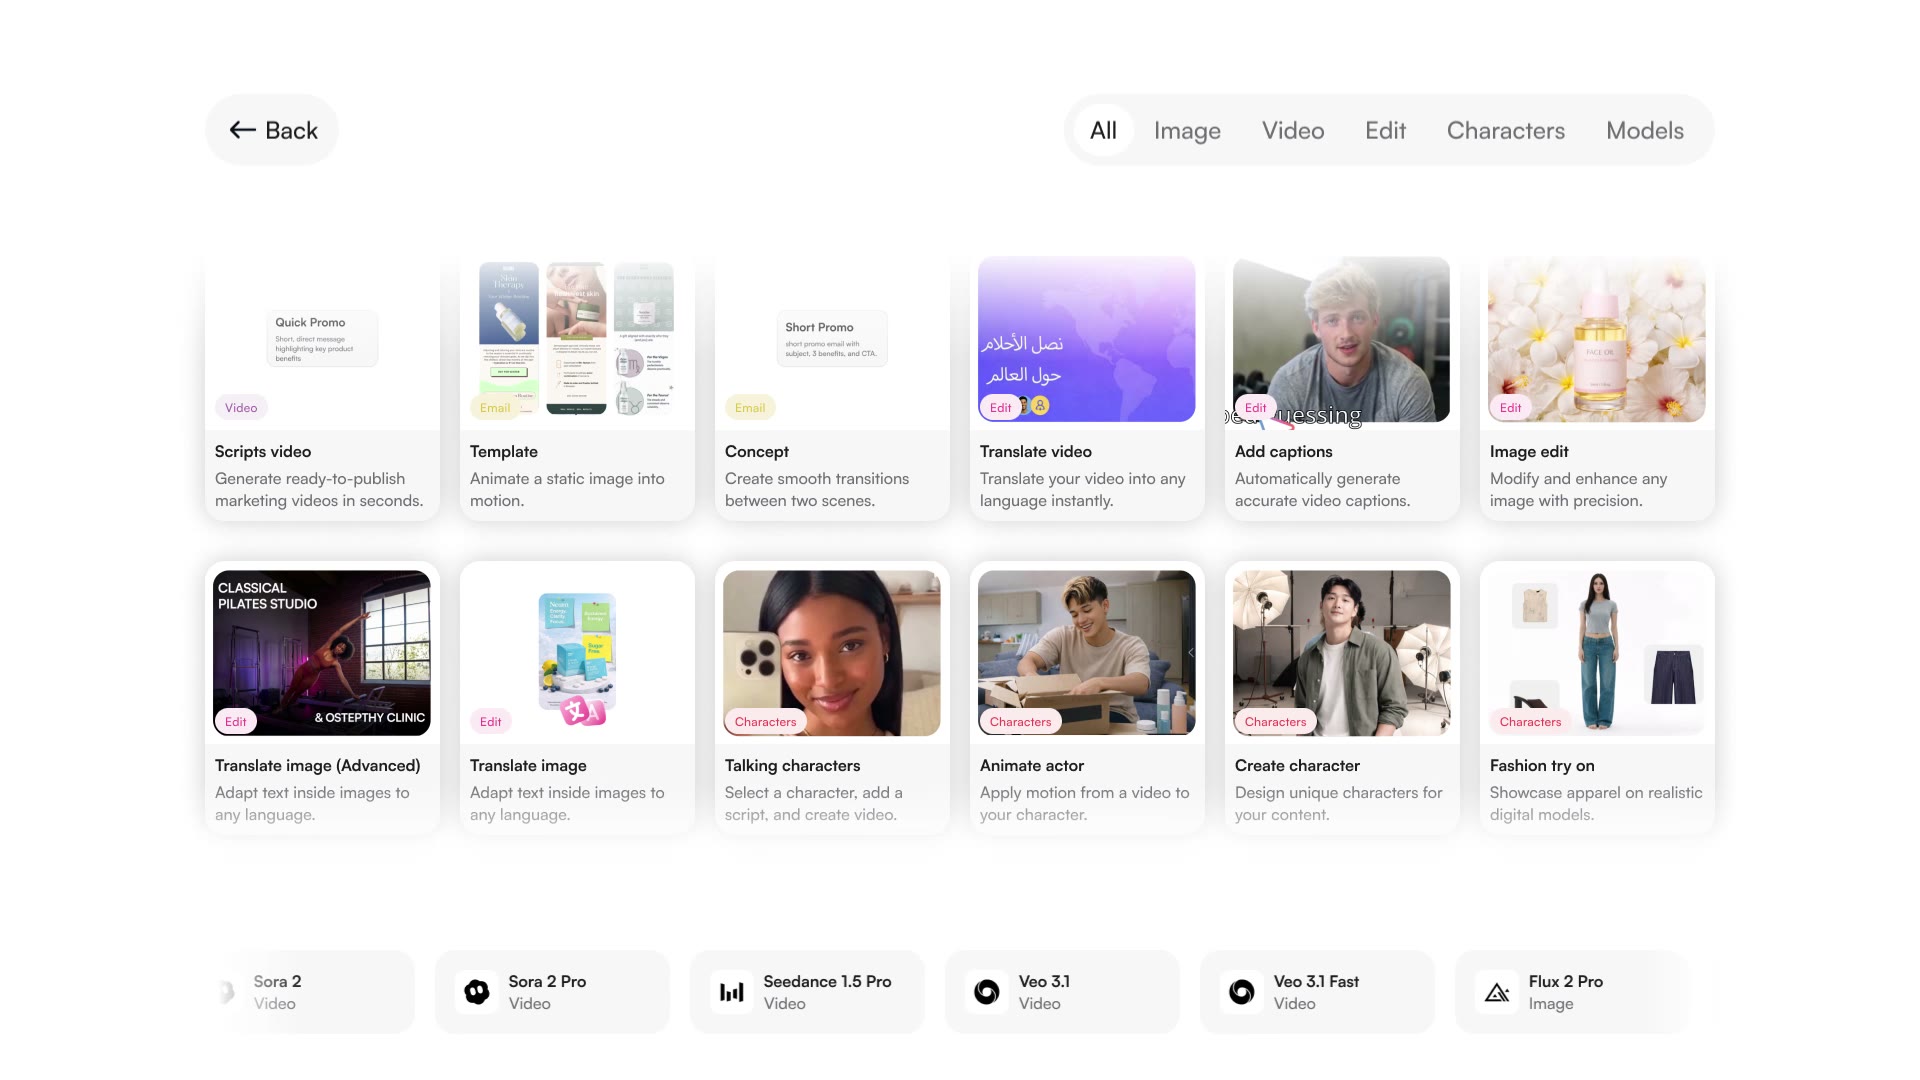Click the Flux 2 Pro triangle icon
This screenshot has width=1920, height=1080.
(1497, 992)
